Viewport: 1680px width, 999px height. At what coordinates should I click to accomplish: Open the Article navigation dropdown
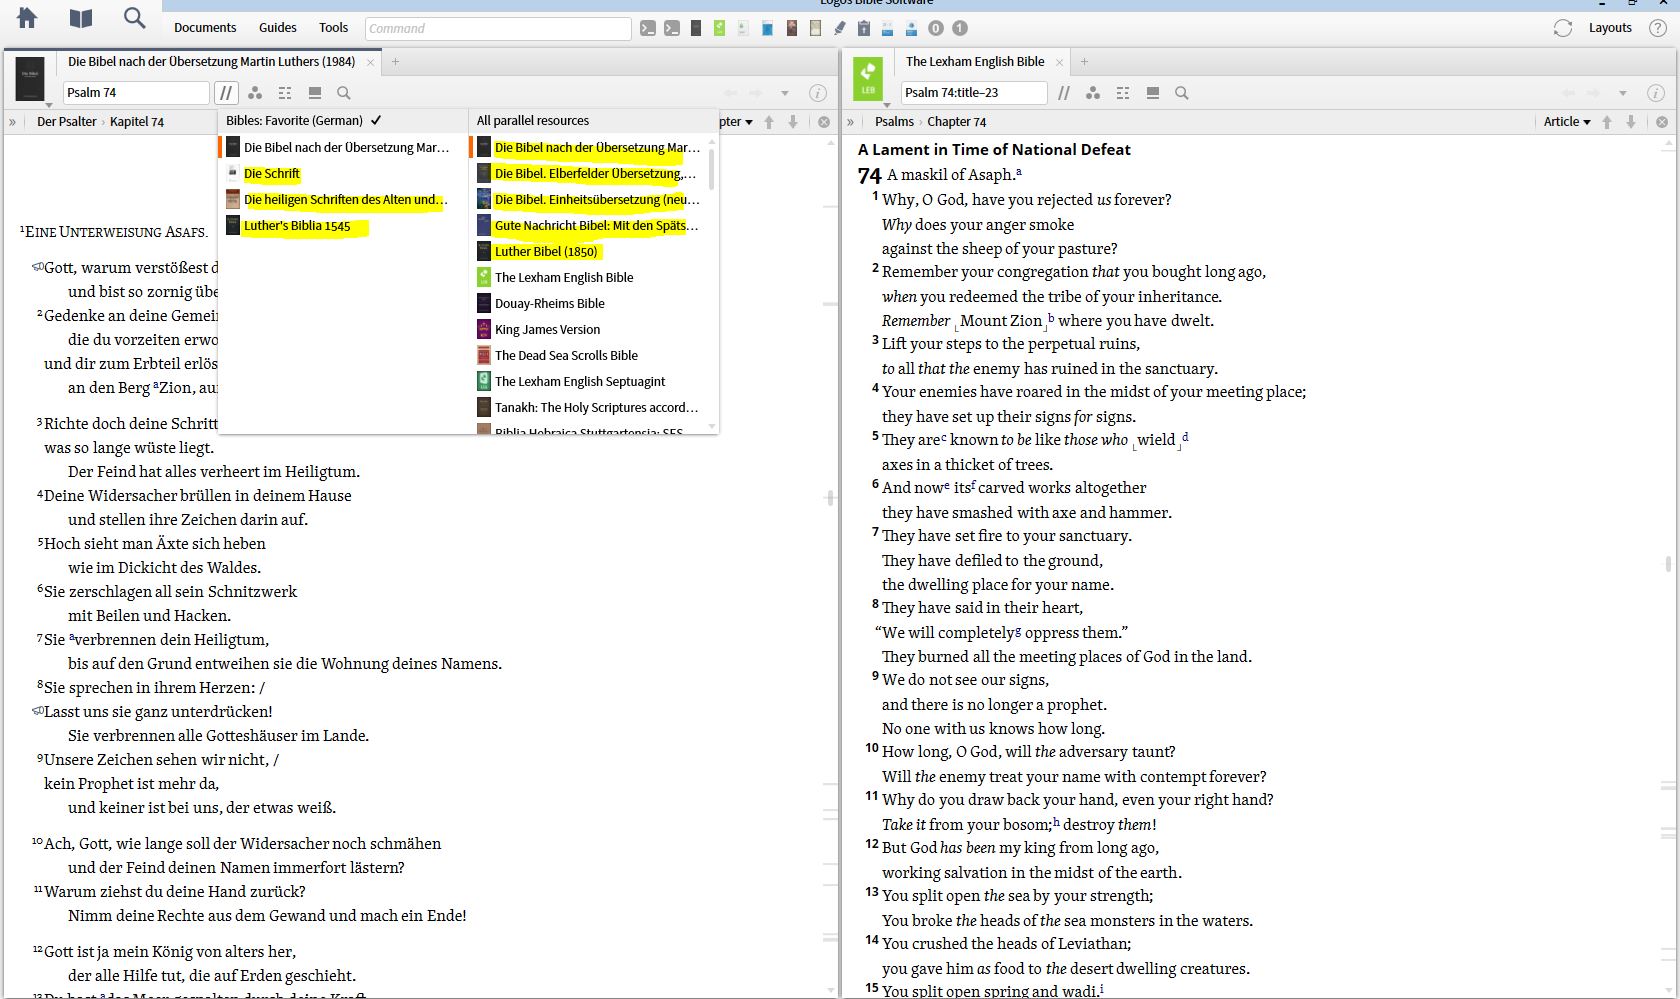(x=1567, y=122)
